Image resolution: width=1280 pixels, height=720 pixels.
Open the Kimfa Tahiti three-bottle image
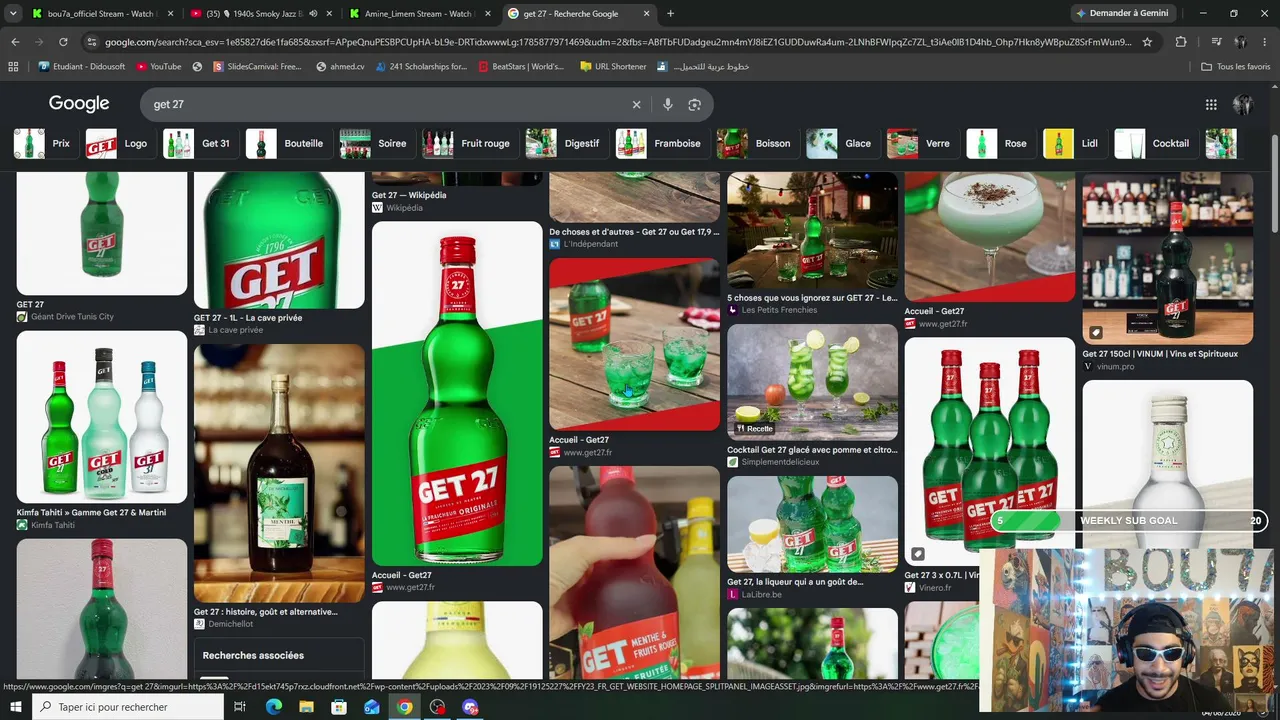[102, 417]
